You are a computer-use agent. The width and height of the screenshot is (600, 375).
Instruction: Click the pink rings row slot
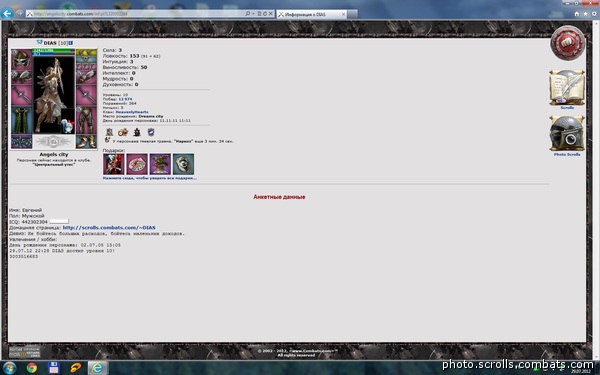(x=86, y=66)
